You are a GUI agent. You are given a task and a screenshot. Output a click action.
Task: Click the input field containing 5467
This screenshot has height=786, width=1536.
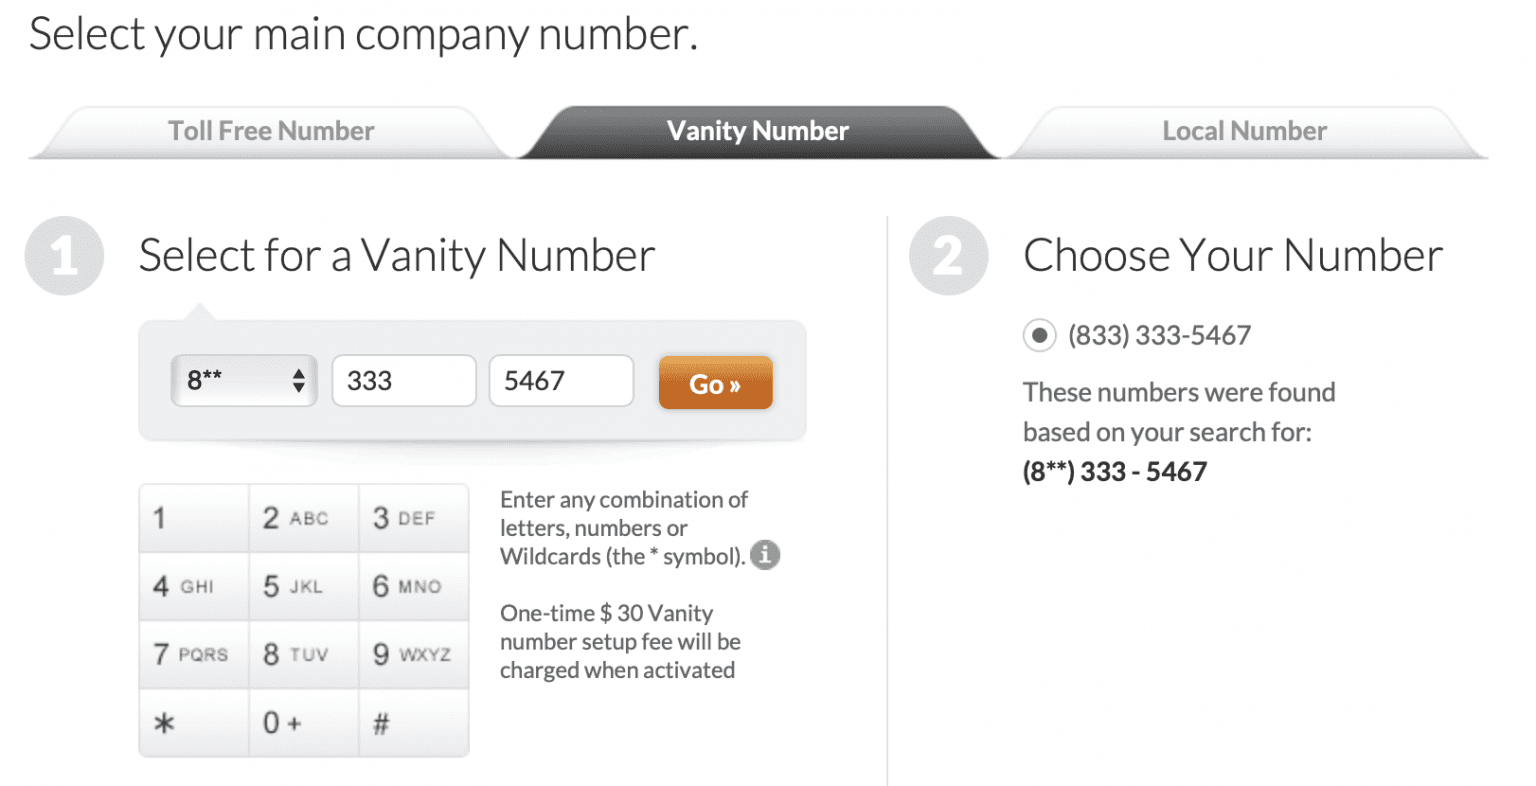click(x=560, y=380)
